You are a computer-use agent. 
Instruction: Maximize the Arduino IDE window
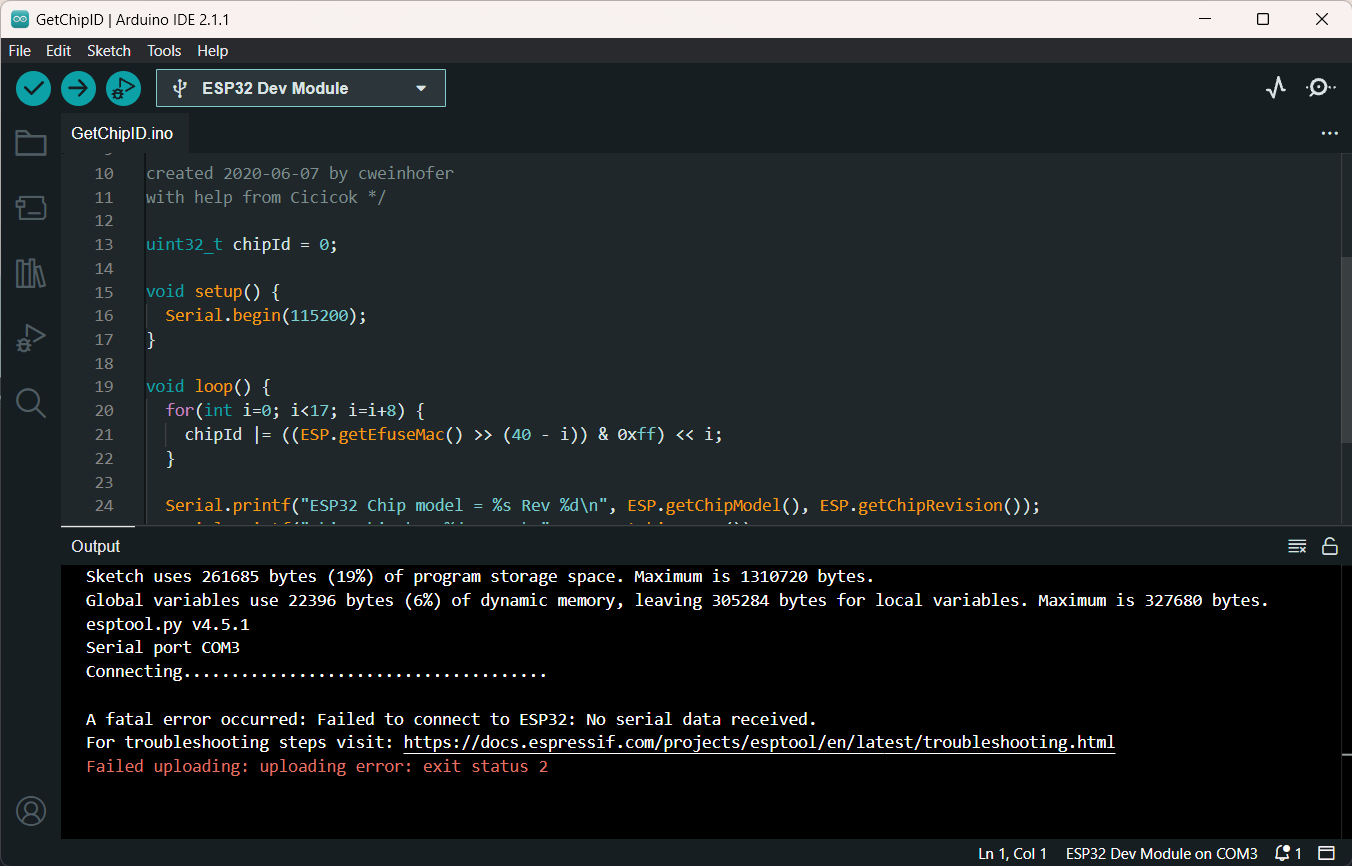pos(1263,19)
